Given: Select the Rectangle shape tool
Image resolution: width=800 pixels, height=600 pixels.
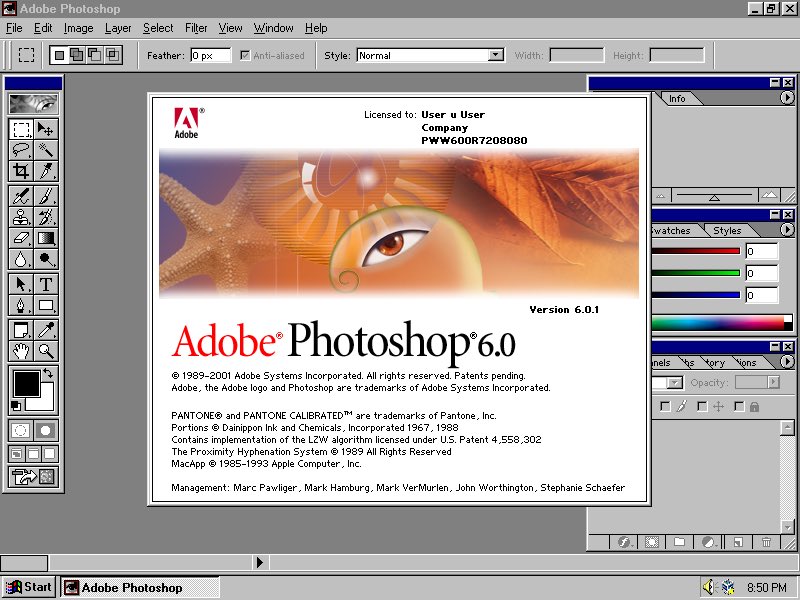Looking at the screenshot, I should tap(46, 305).
